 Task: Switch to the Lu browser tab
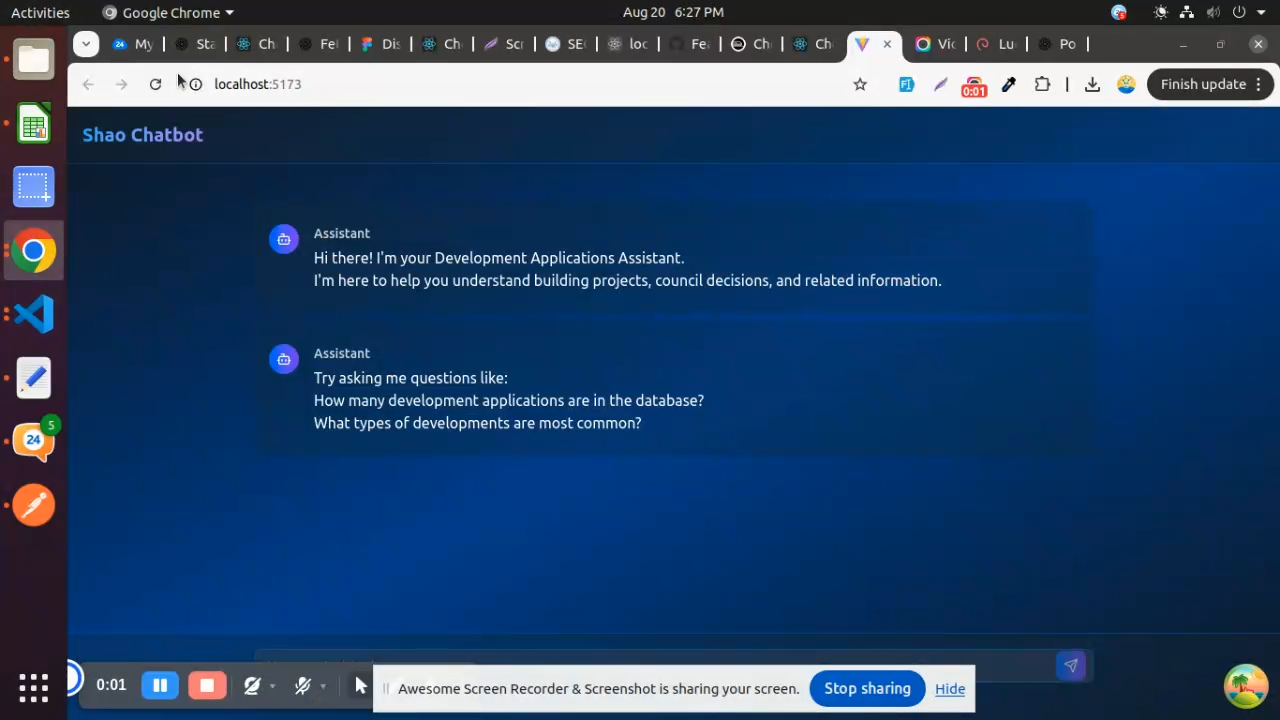click(x=996, y=44)
